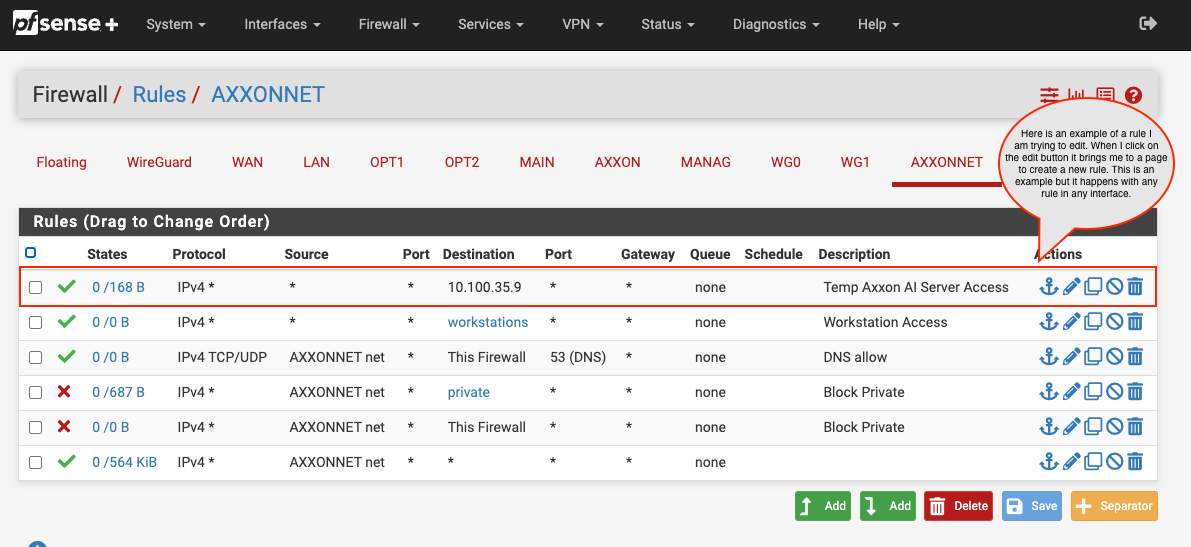Open the Status dropdown menu
Image resolution: width=1191 pixels, height=547 pixels.
coord(668,24)
